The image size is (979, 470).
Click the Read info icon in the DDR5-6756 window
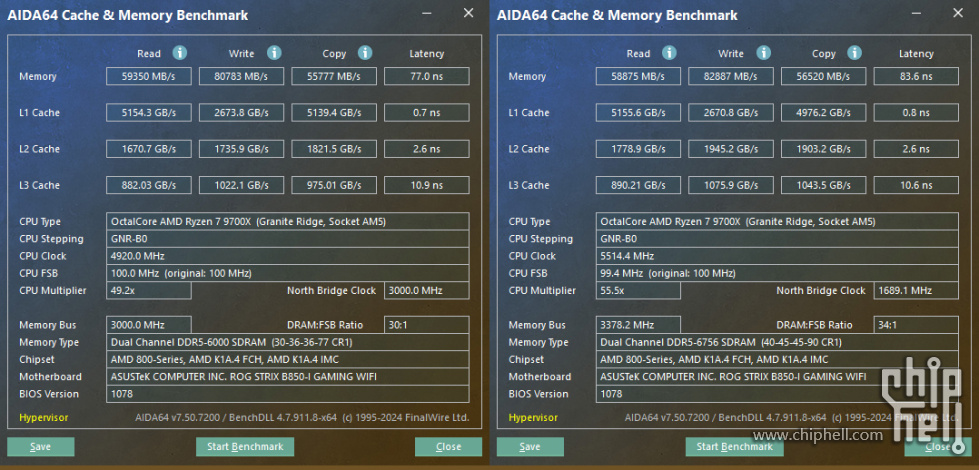pos(670,53)
